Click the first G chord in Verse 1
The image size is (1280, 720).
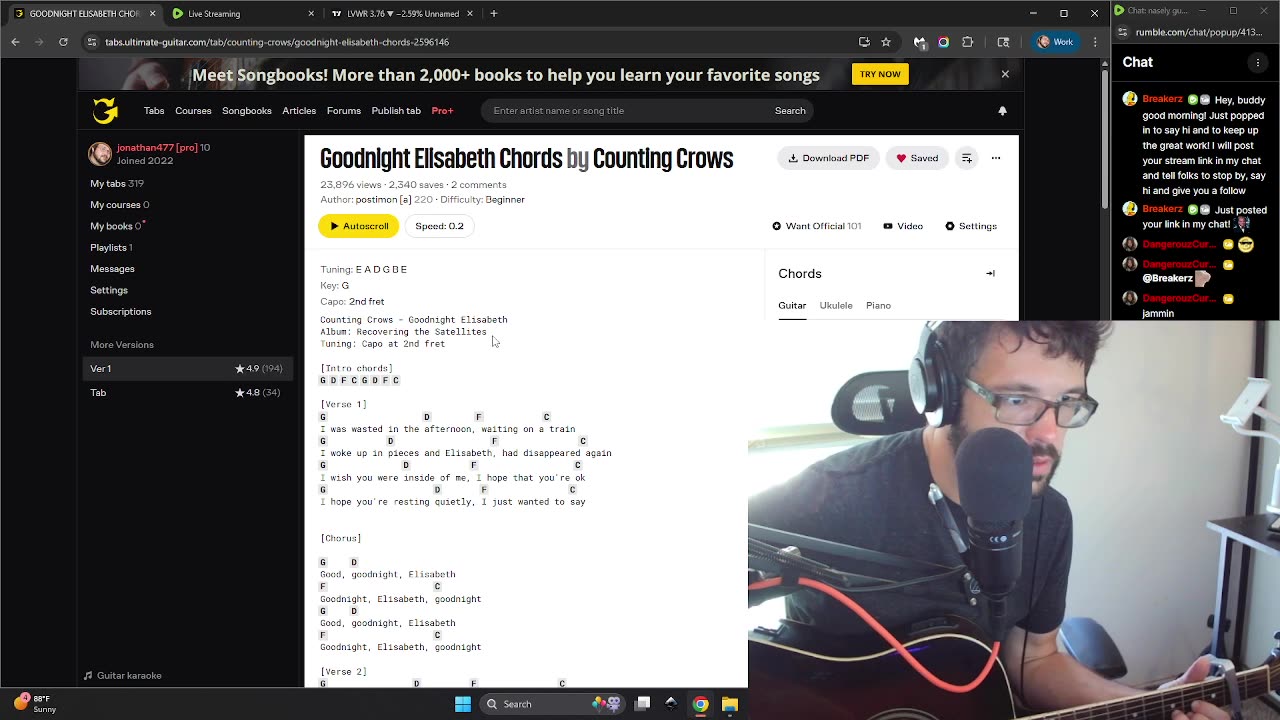click(x=323, y=417)
